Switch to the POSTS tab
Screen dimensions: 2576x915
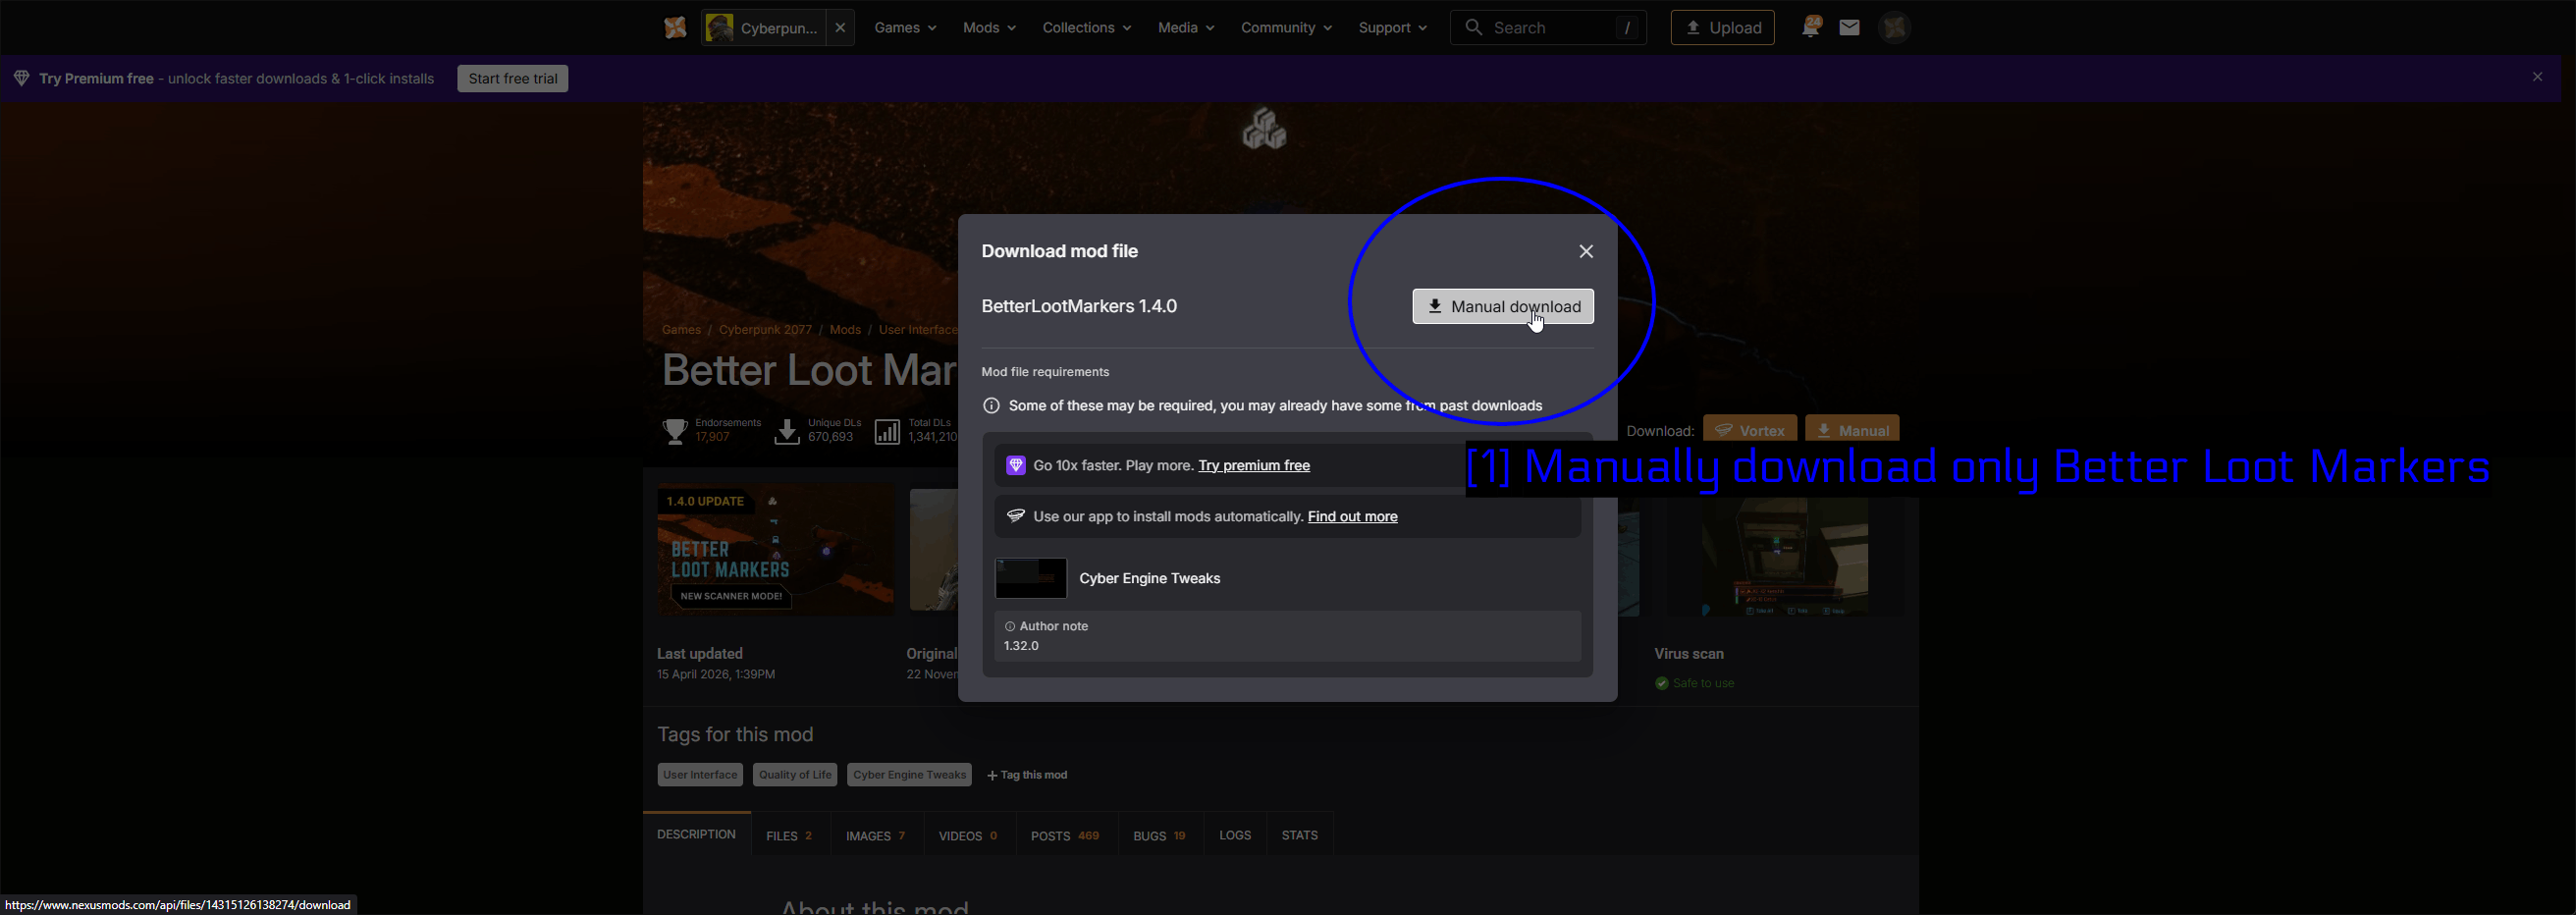[1065, 835]
